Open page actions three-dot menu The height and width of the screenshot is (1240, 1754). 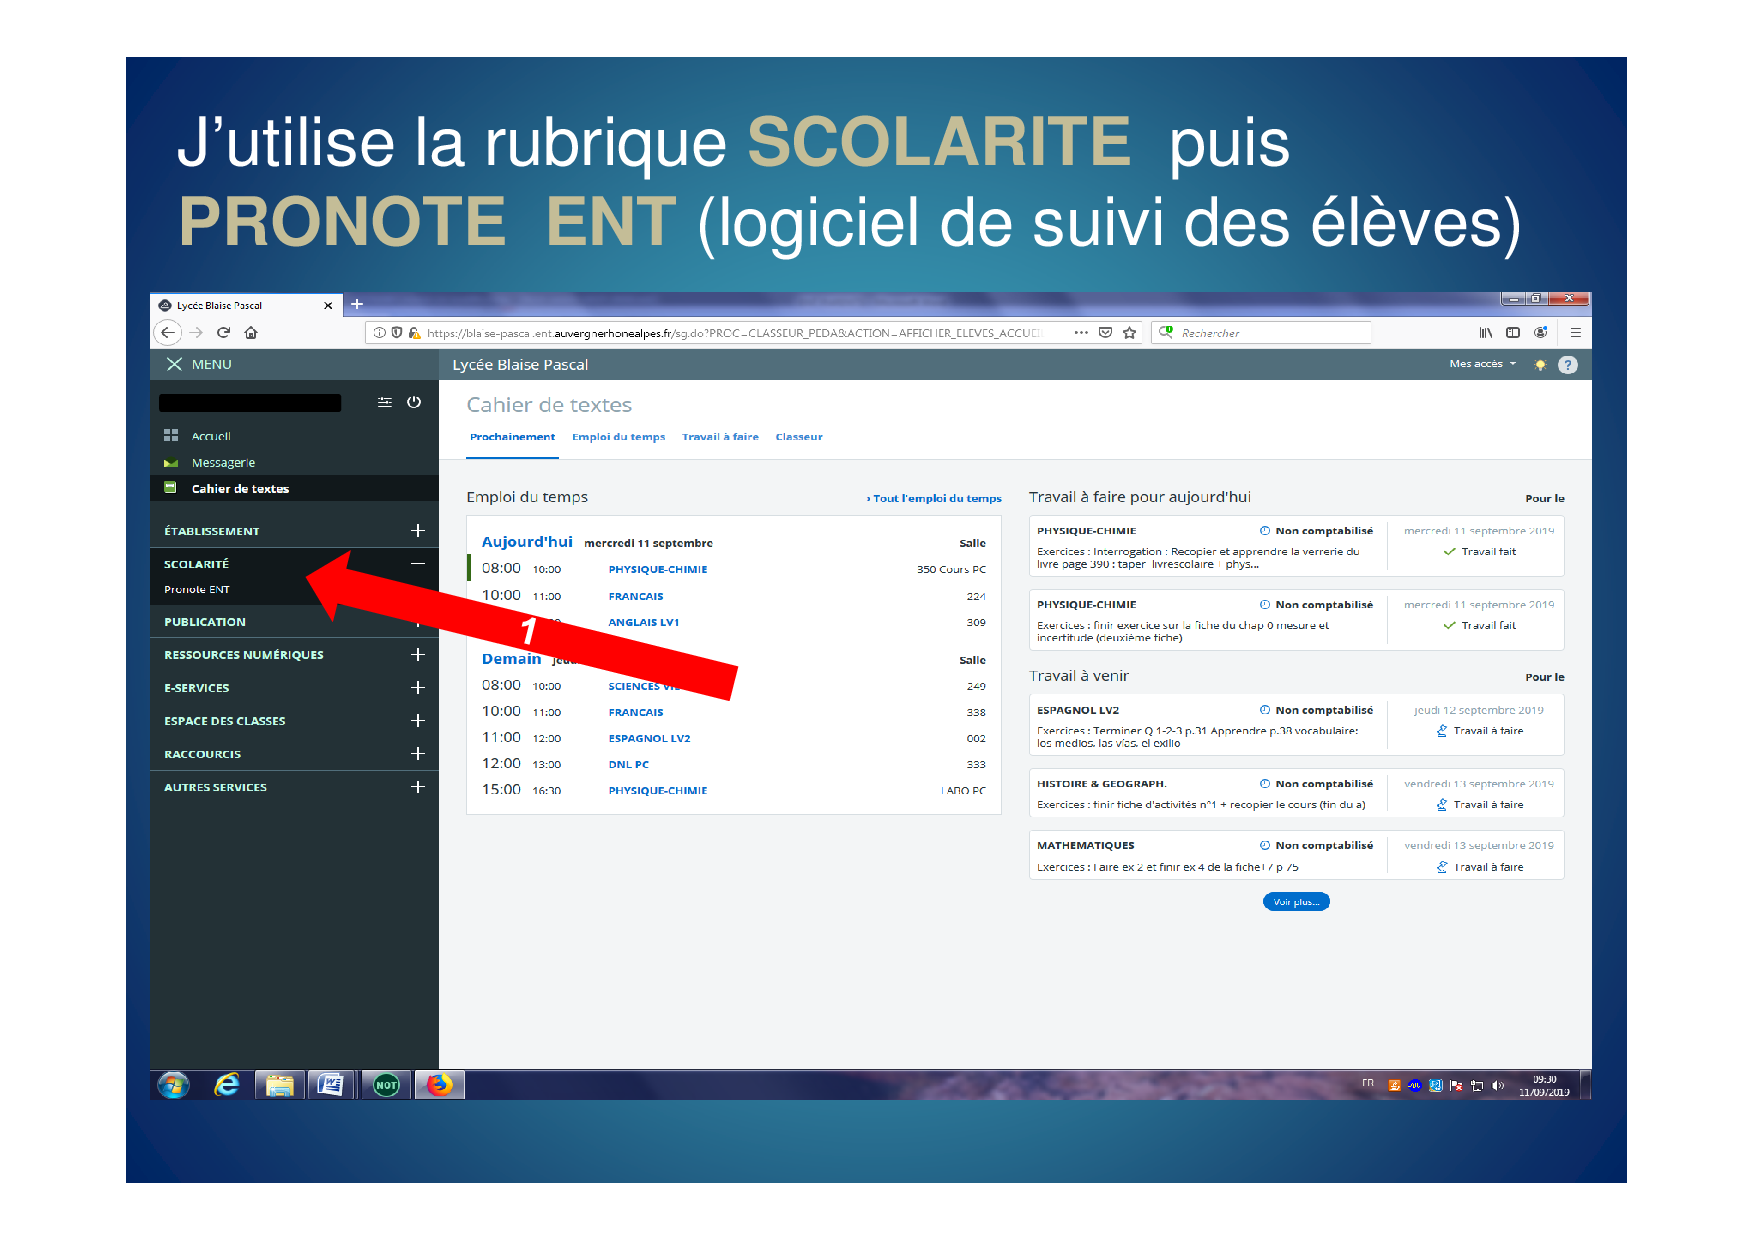point(1081,333)
